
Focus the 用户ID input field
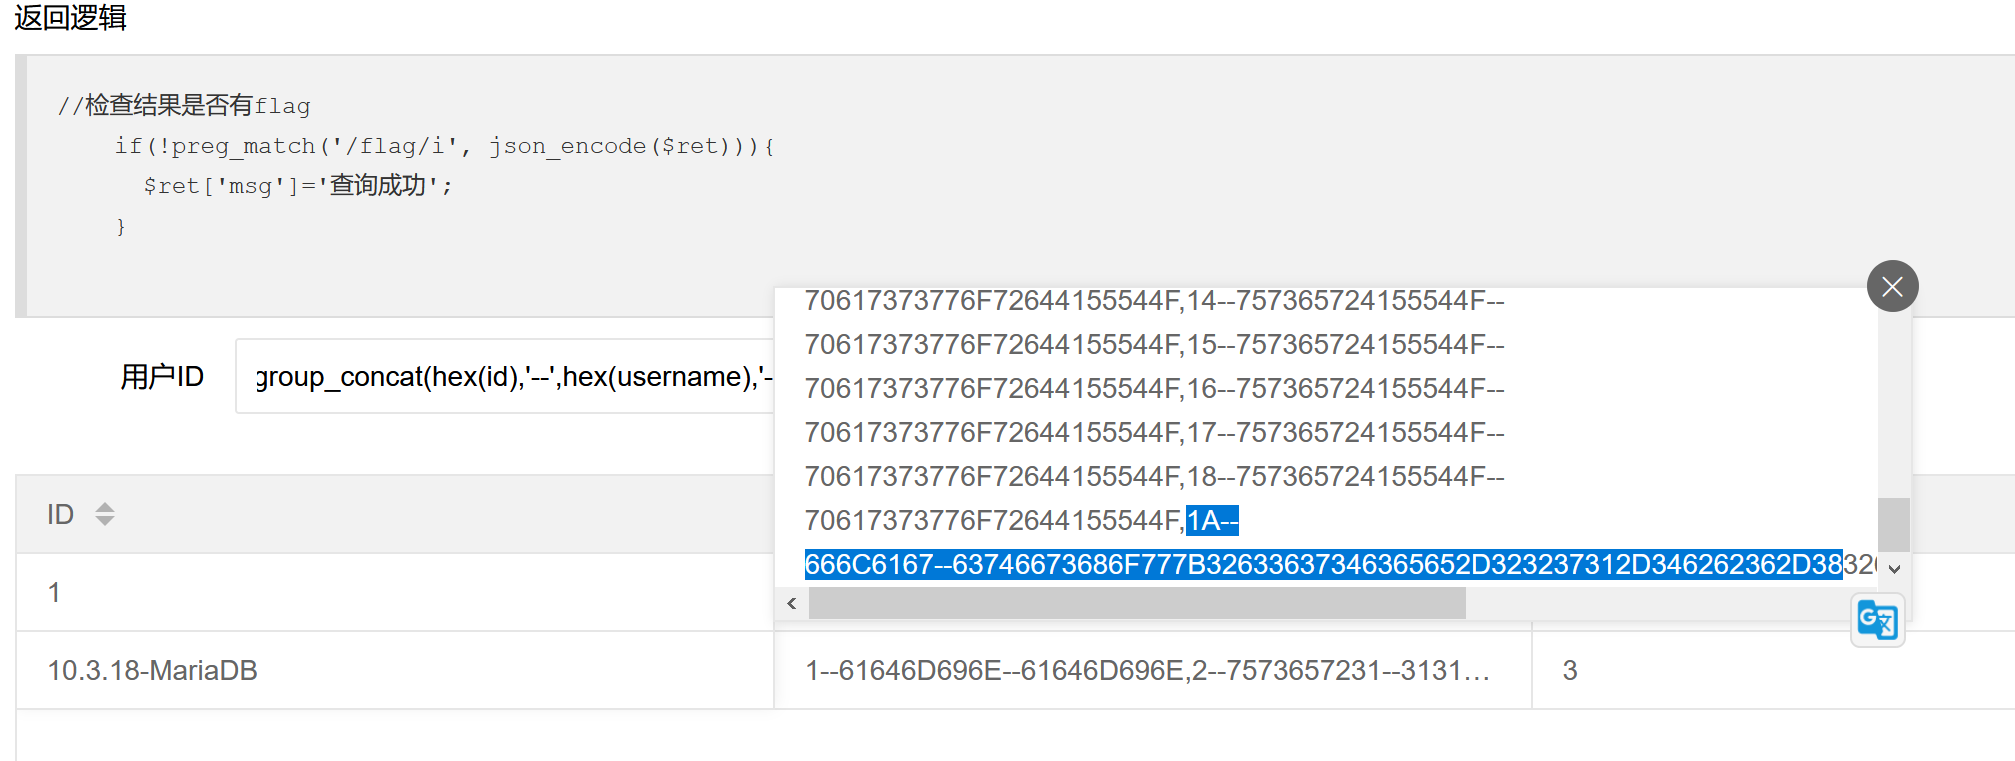coord(505,377)
